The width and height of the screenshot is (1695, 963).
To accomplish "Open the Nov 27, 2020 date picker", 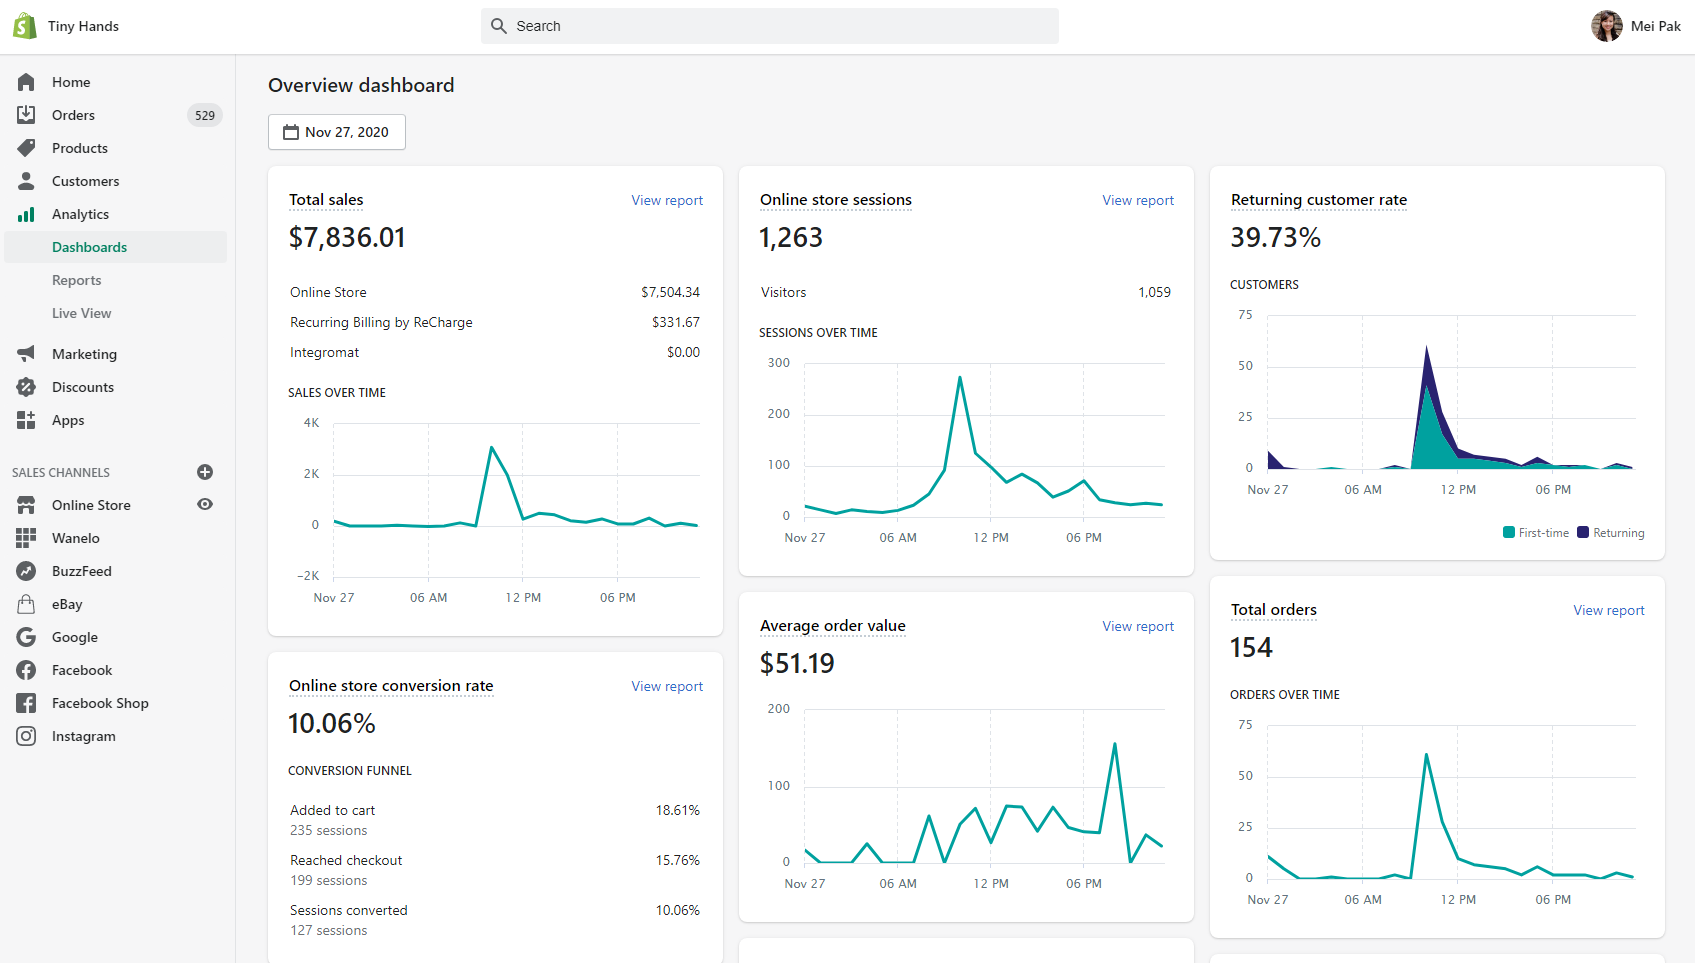I will click(x=337, y=132).
